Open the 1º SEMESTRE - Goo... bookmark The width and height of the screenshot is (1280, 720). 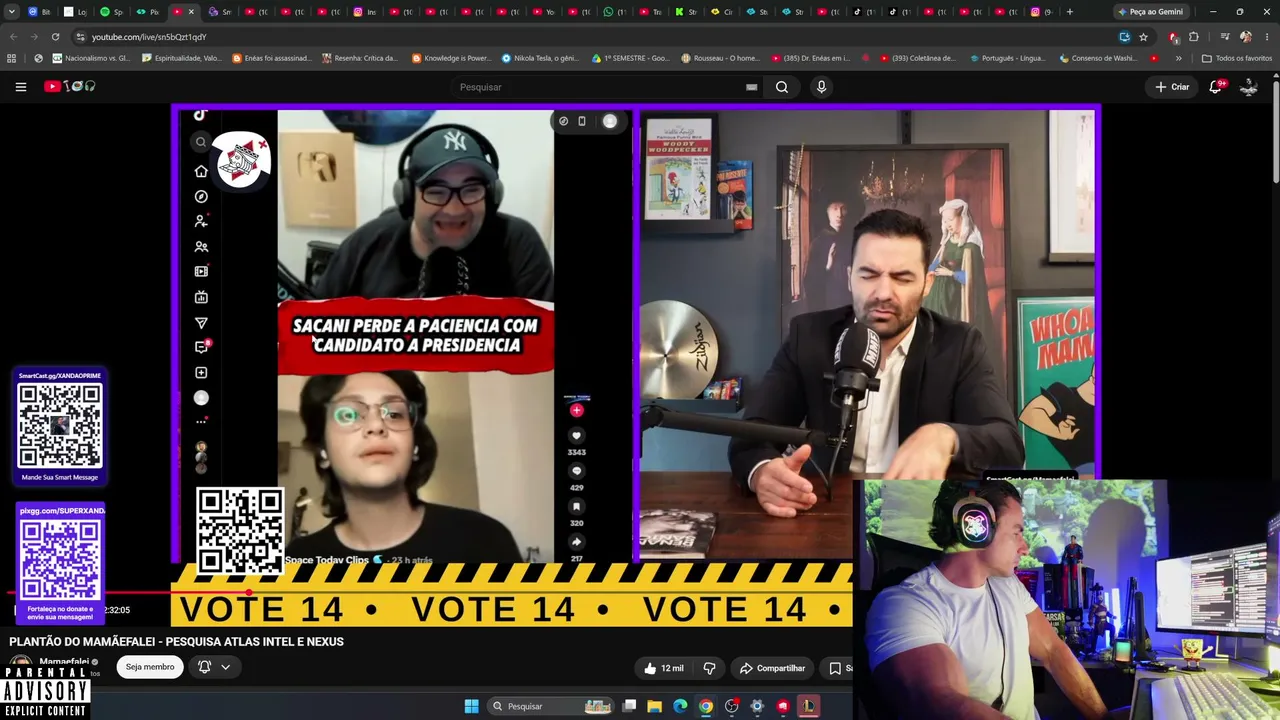click(x=631, y=58)
